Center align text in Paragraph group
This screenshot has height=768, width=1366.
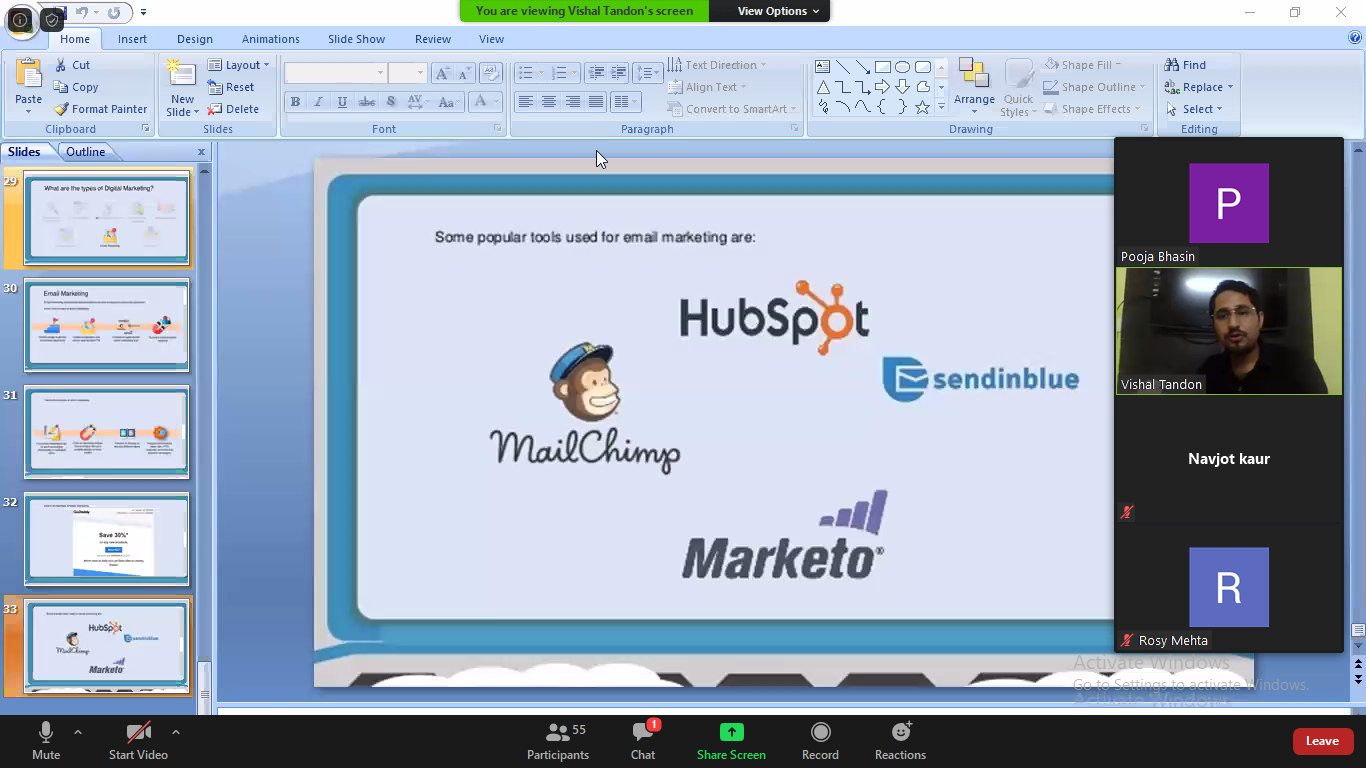[549, 102]
